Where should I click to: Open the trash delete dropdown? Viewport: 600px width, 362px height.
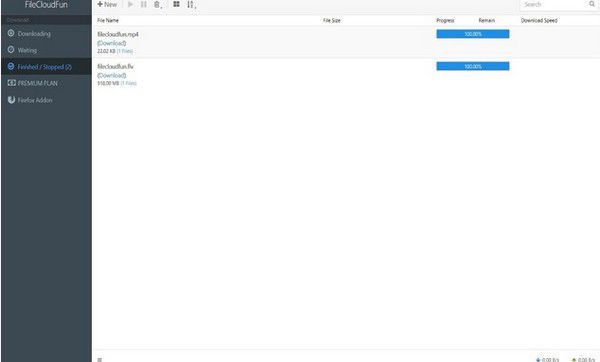pos(158,5)
